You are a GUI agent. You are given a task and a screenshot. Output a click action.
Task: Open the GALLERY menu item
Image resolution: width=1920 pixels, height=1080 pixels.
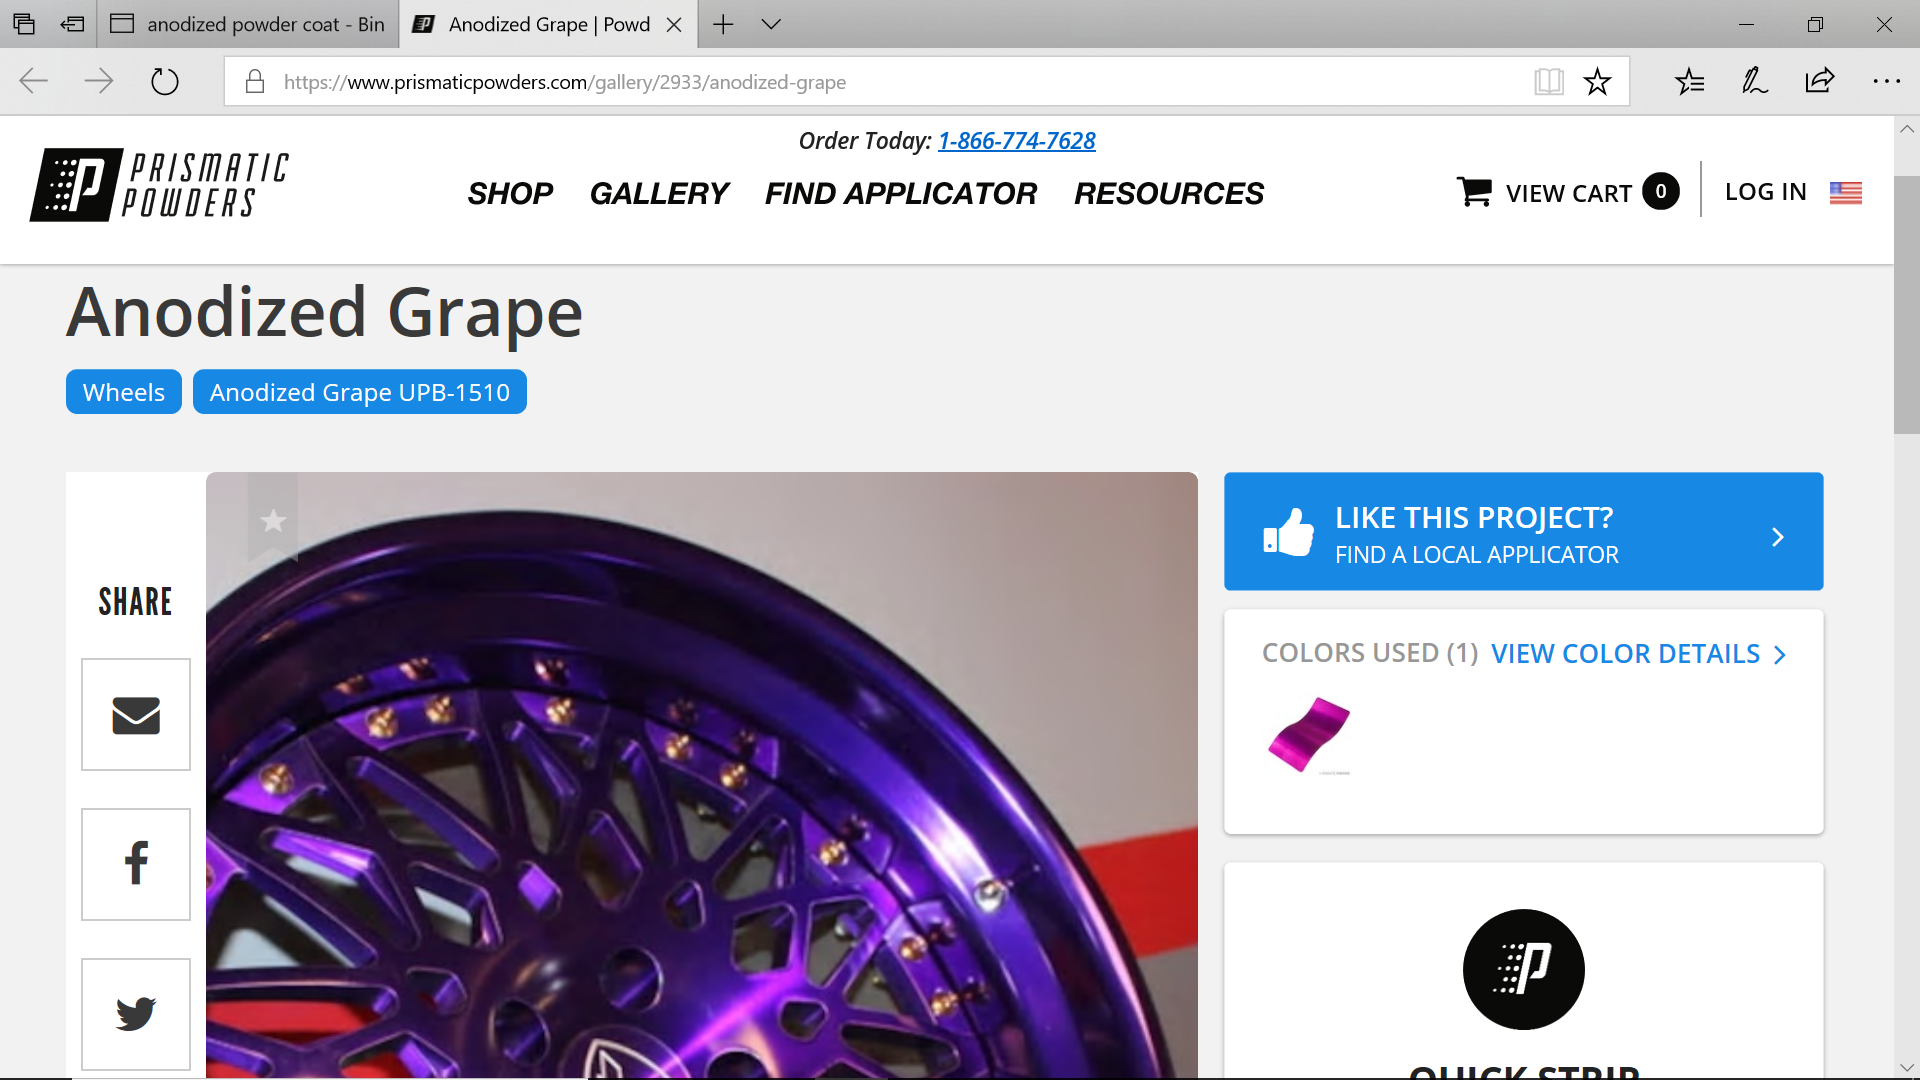pyautogui.click(x=659, y=193)
